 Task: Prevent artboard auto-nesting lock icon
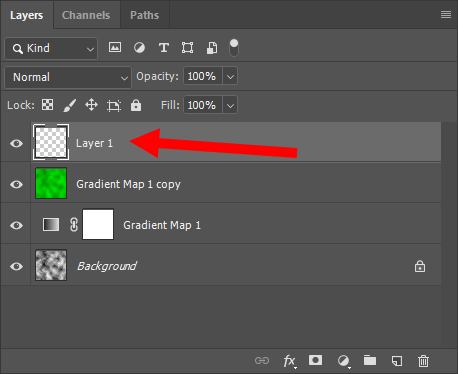(114, 106)
